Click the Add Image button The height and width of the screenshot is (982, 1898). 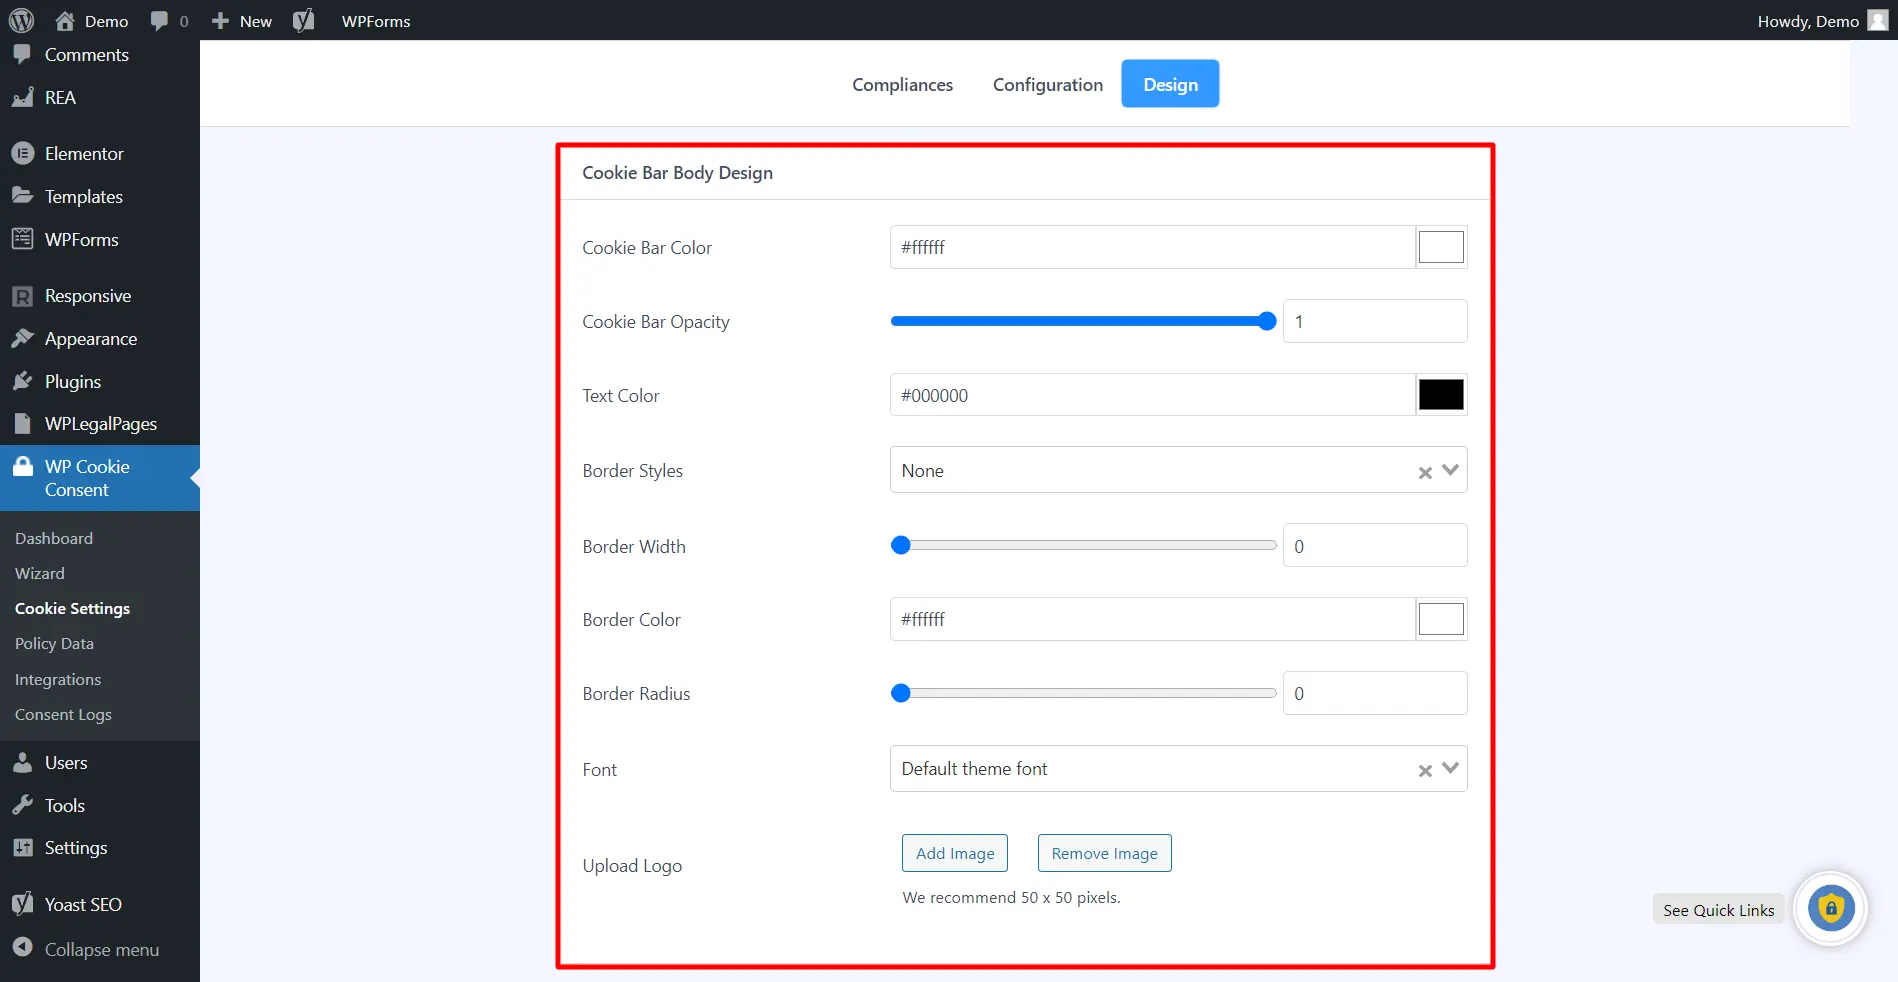point(955,853)
